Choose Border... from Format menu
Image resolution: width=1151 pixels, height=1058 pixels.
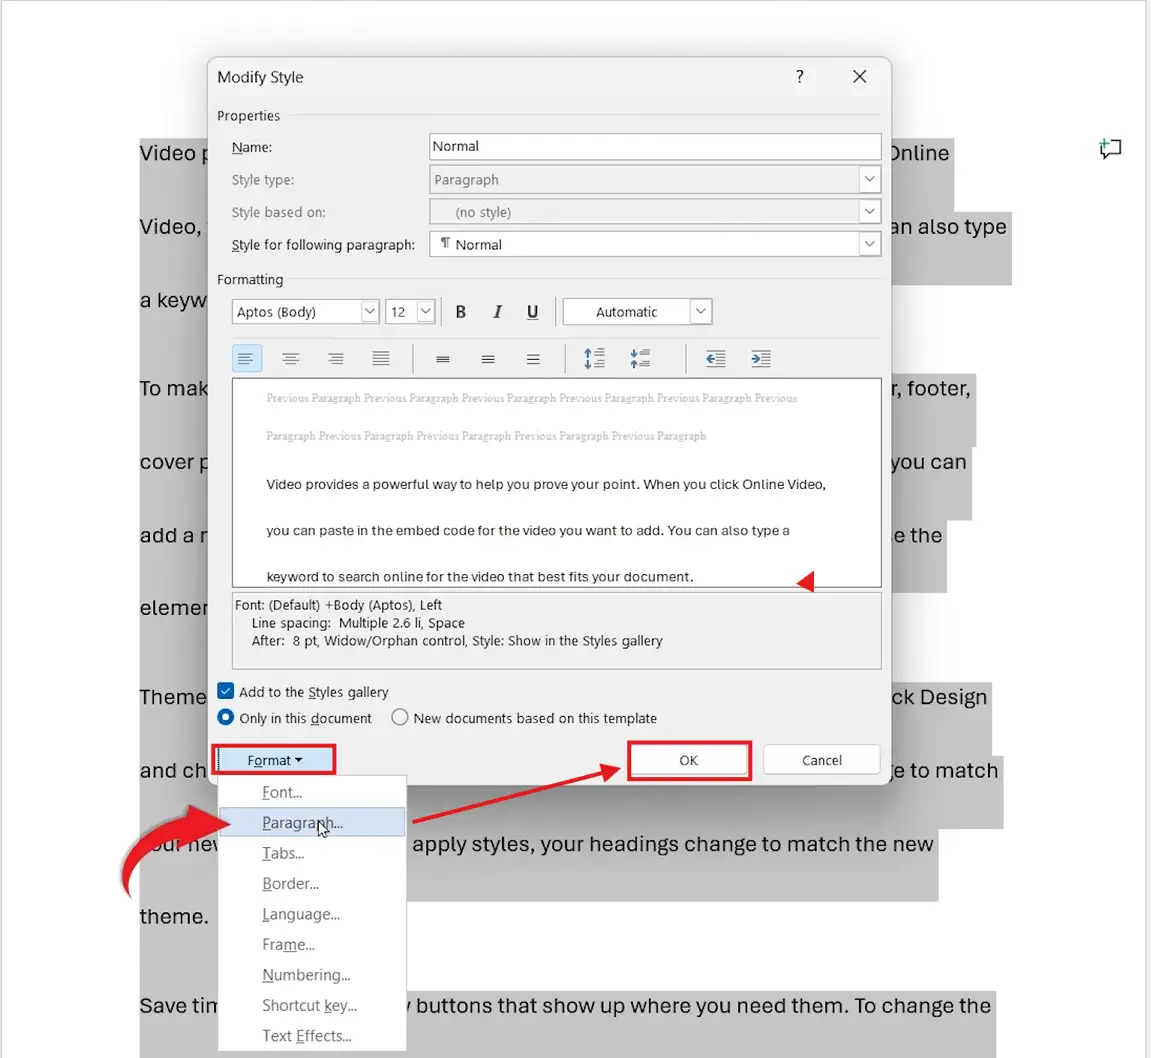coord(312,883)
